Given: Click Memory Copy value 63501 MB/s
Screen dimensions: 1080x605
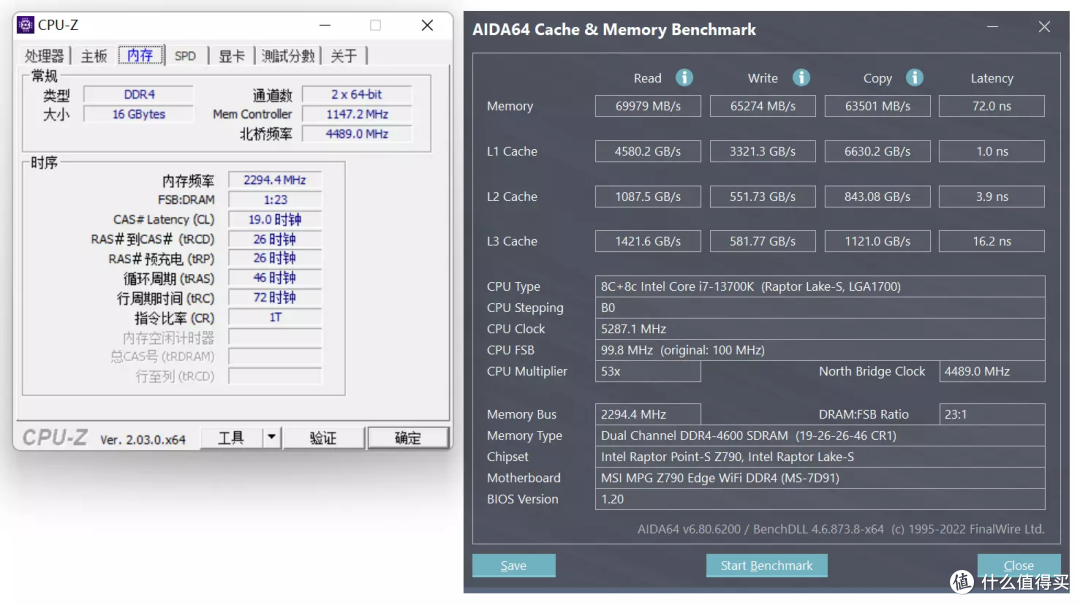Looking at the screenshot, I should pyautogui.click(x=878, y=106).
